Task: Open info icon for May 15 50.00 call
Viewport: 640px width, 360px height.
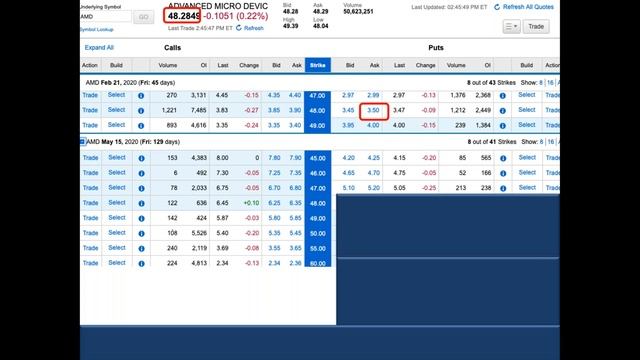Action: (141, 233)
